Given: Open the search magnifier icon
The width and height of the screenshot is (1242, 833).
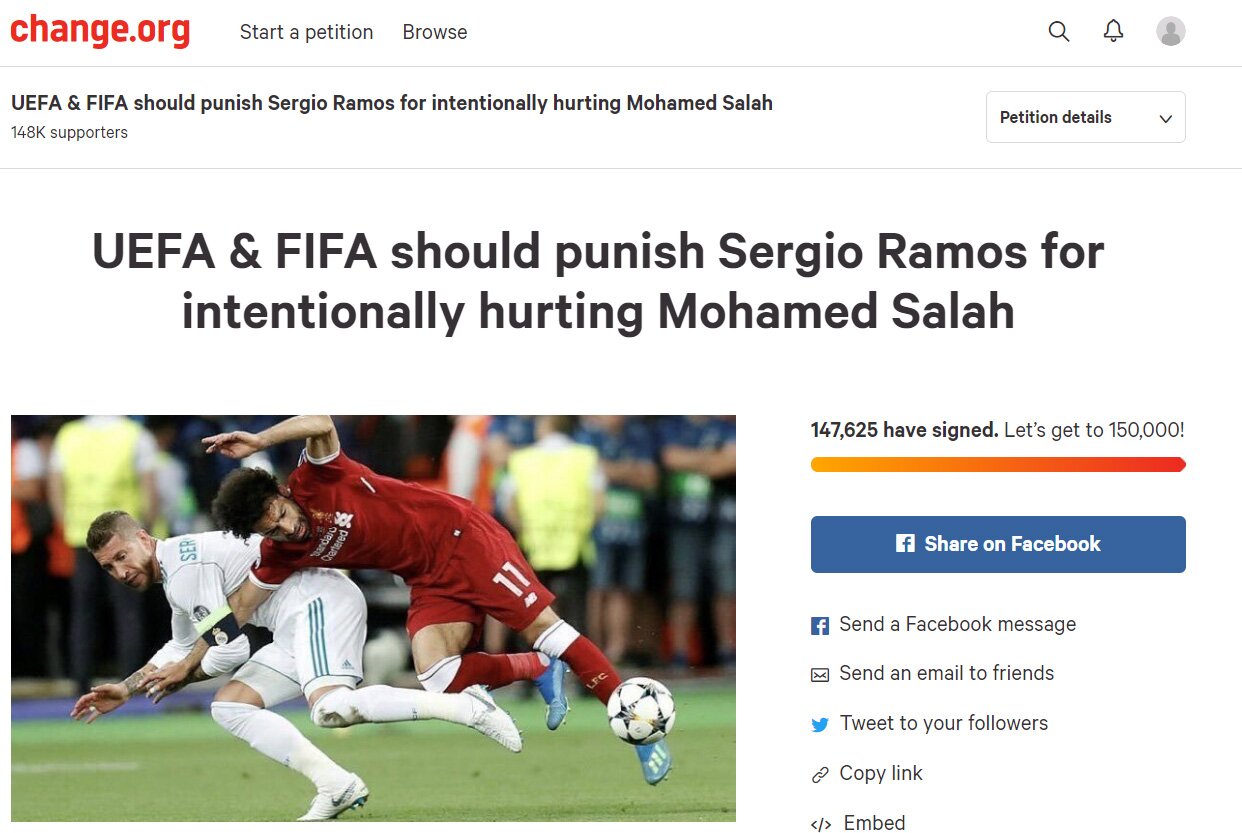Looking at the screenshot, I should (x=1058, y=32).
